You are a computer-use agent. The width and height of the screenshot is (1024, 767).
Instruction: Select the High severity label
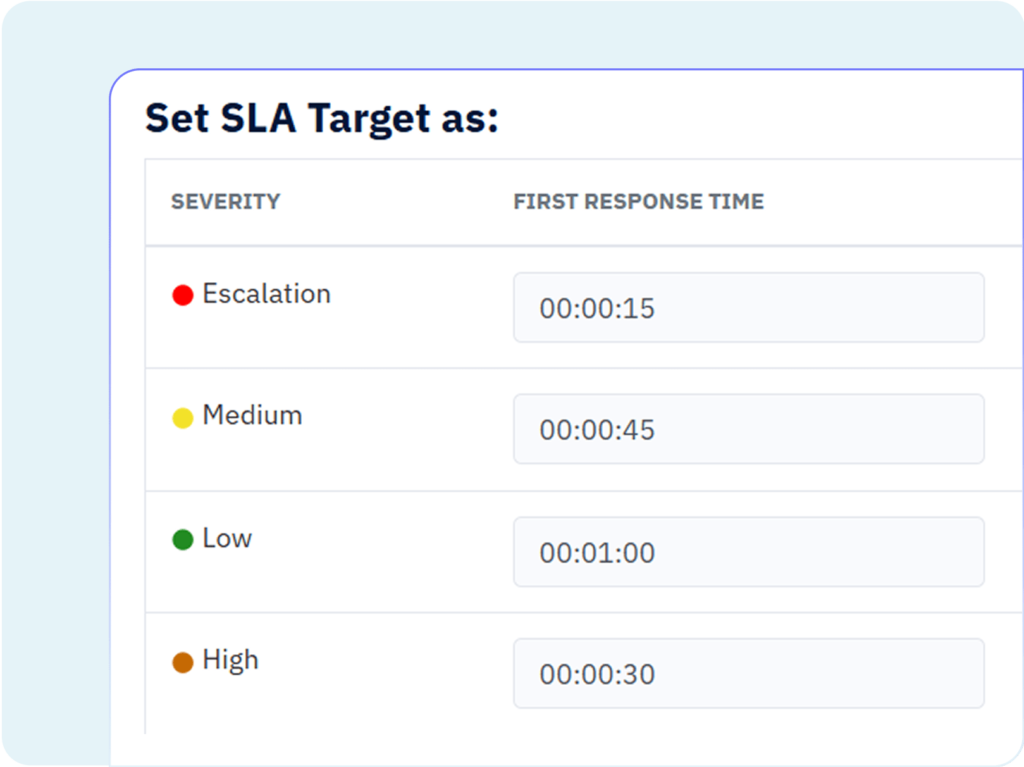[230, 661]
